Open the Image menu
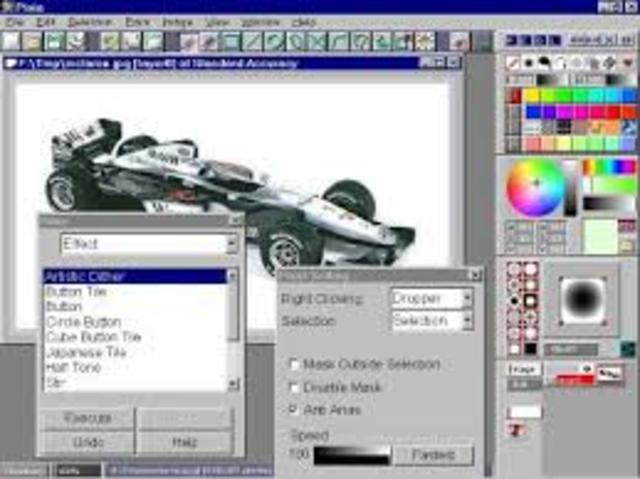Image resolution: width=640 pixels, height=479 pixels. point(178,22)
